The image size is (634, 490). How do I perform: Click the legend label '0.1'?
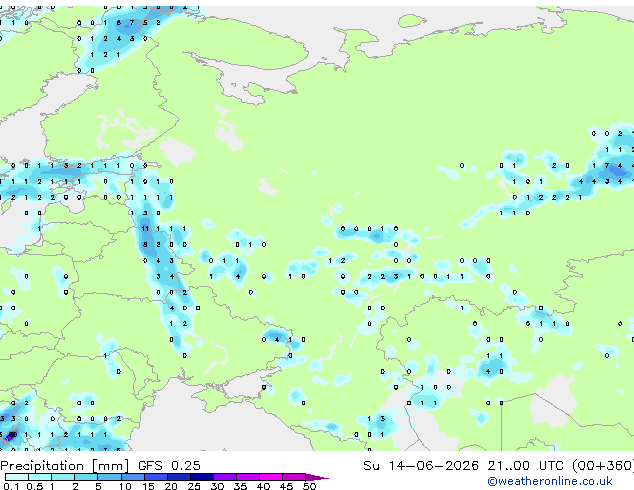12,486
